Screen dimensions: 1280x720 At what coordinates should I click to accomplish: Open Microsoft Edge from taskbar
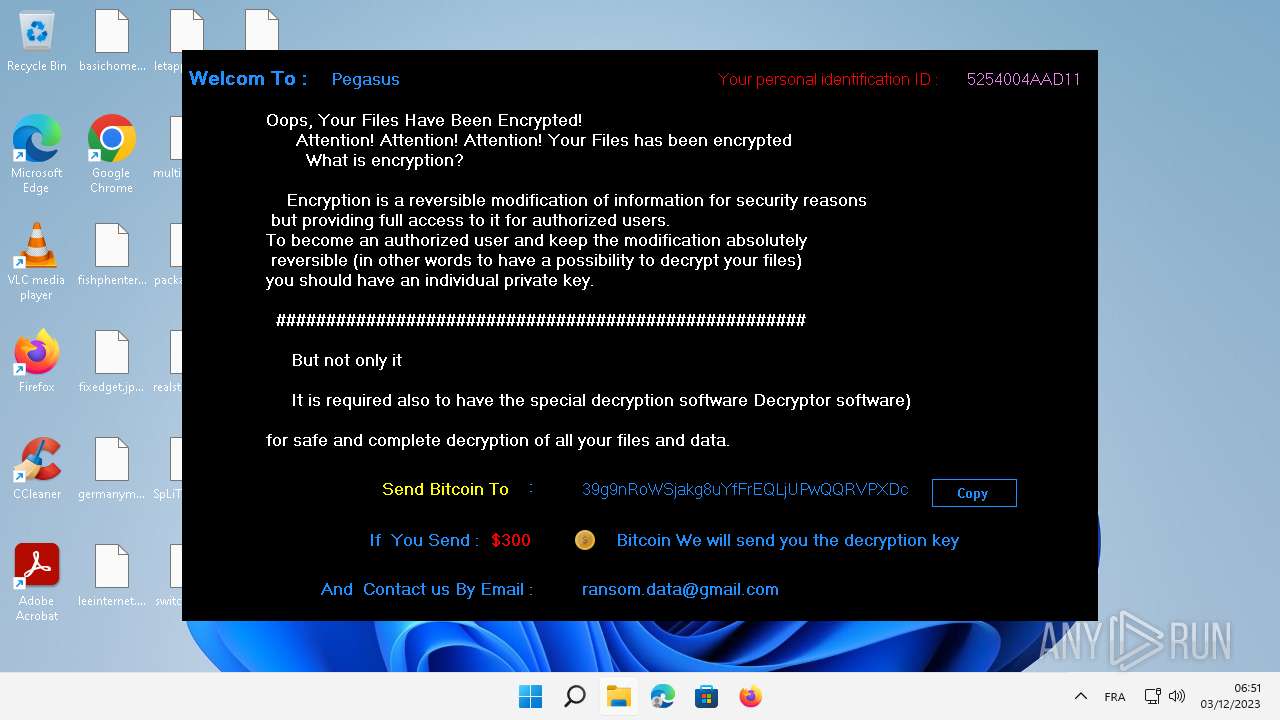662,696
